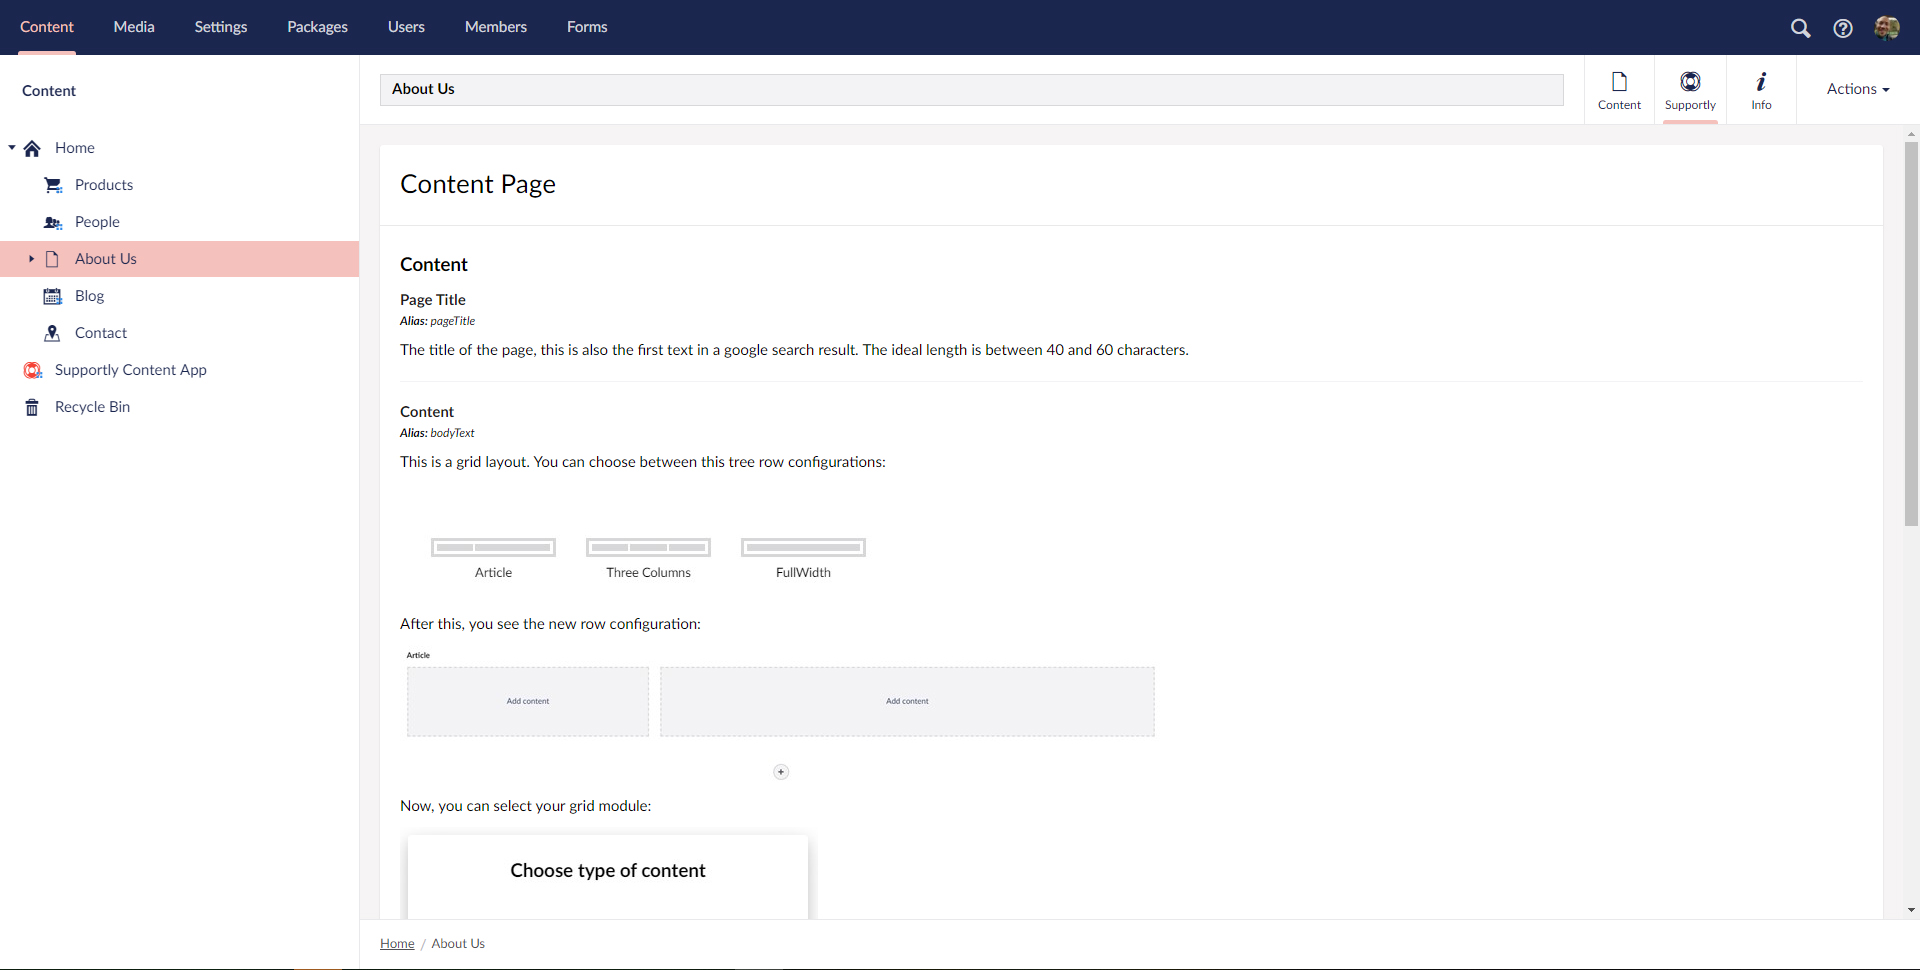Select Supportly Content App in tree

click(130, 370)
